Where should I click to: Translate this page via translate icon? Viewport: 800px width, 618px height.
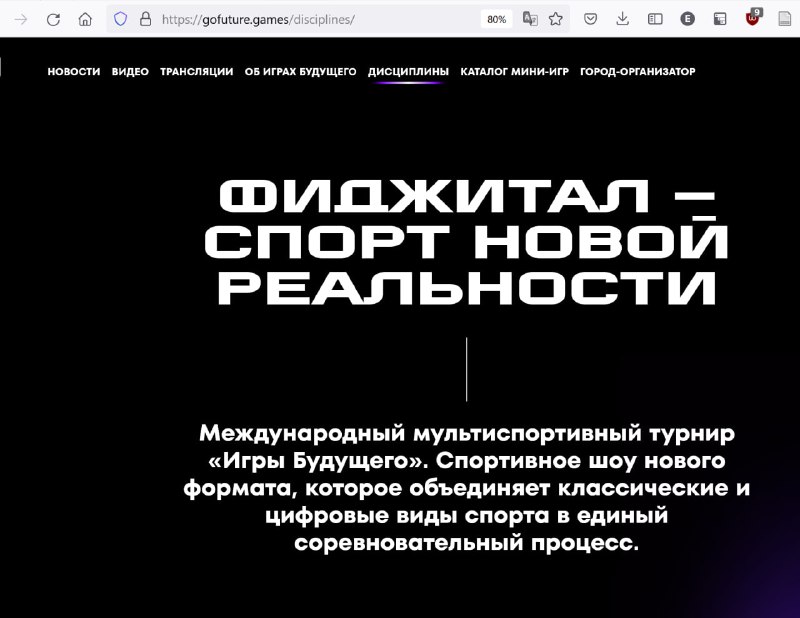click(530, 19)
